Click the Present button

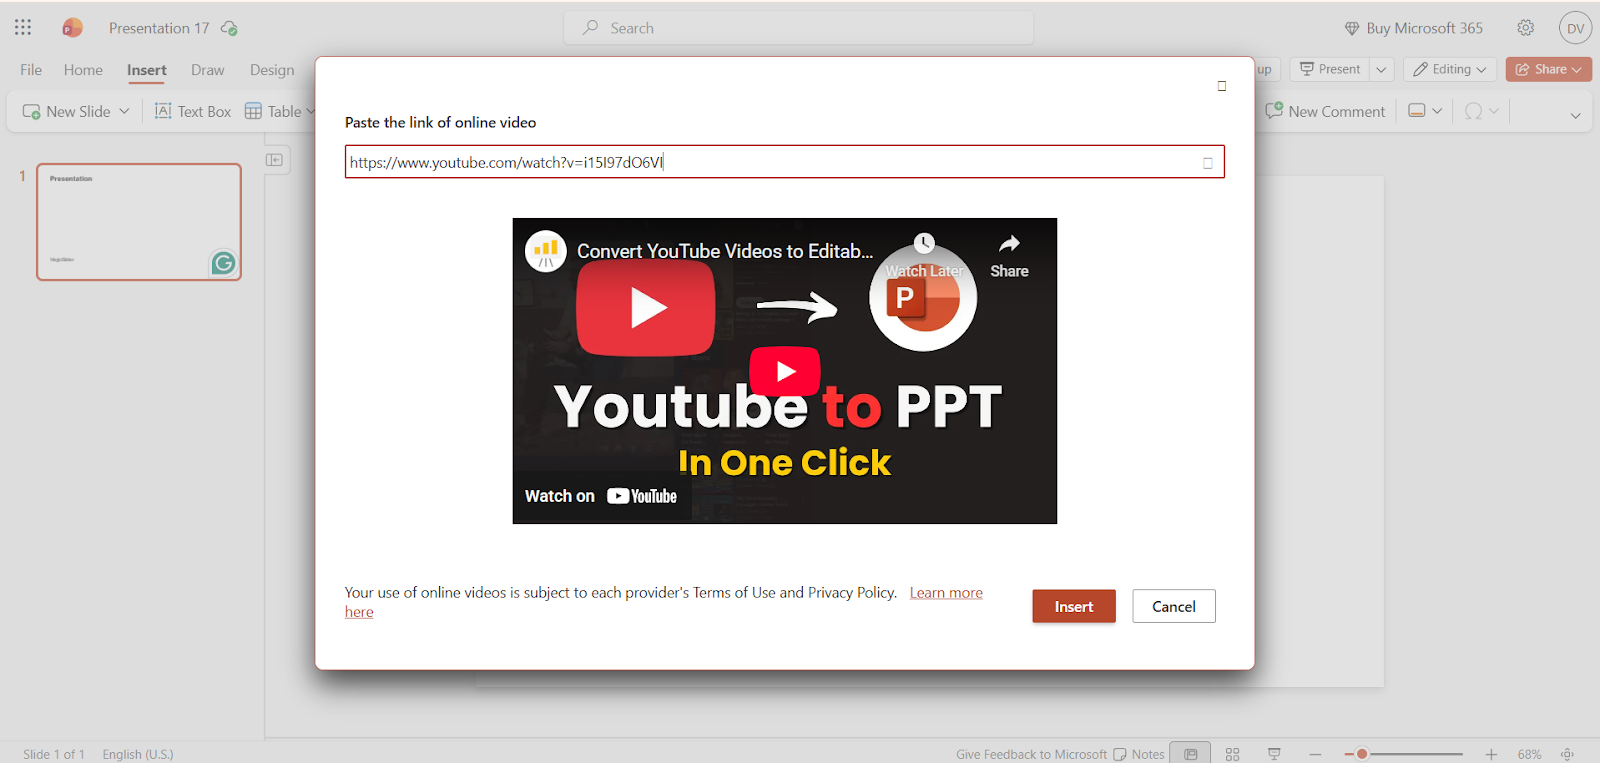coord(1330,69)
